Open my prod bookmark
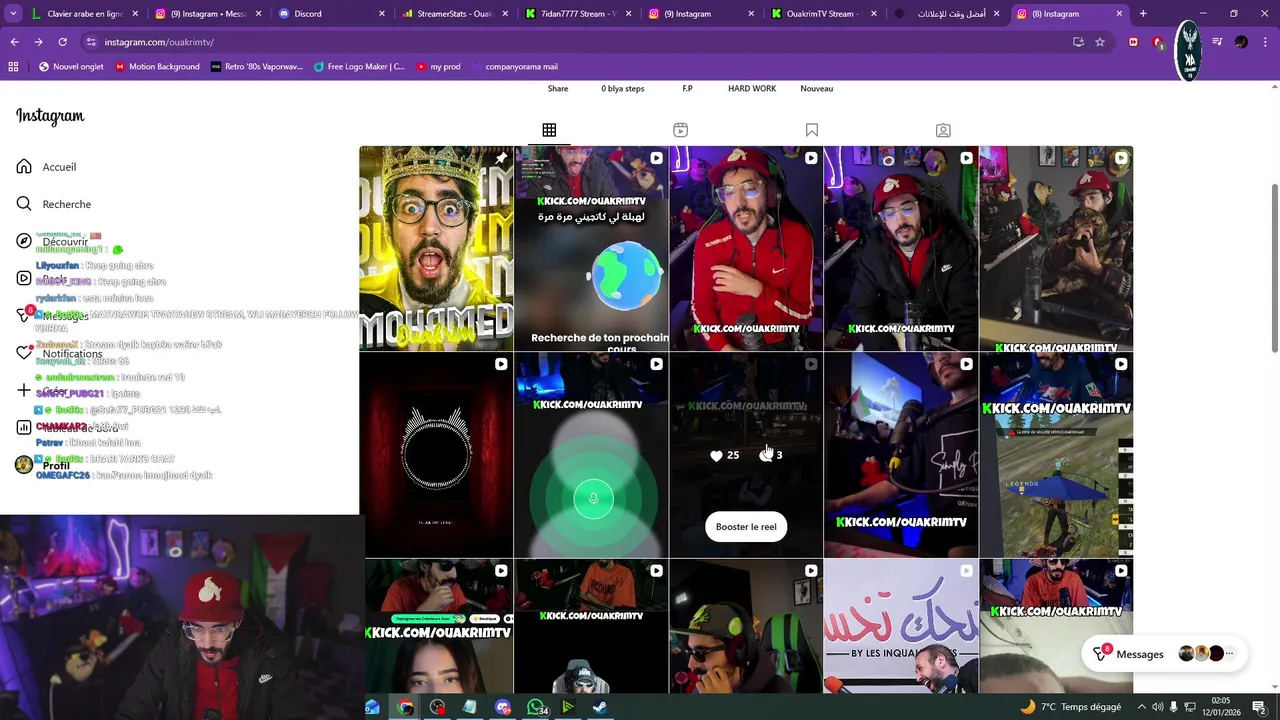Image resolution: width=1280 pixels, height=720 pixels. 438,67
